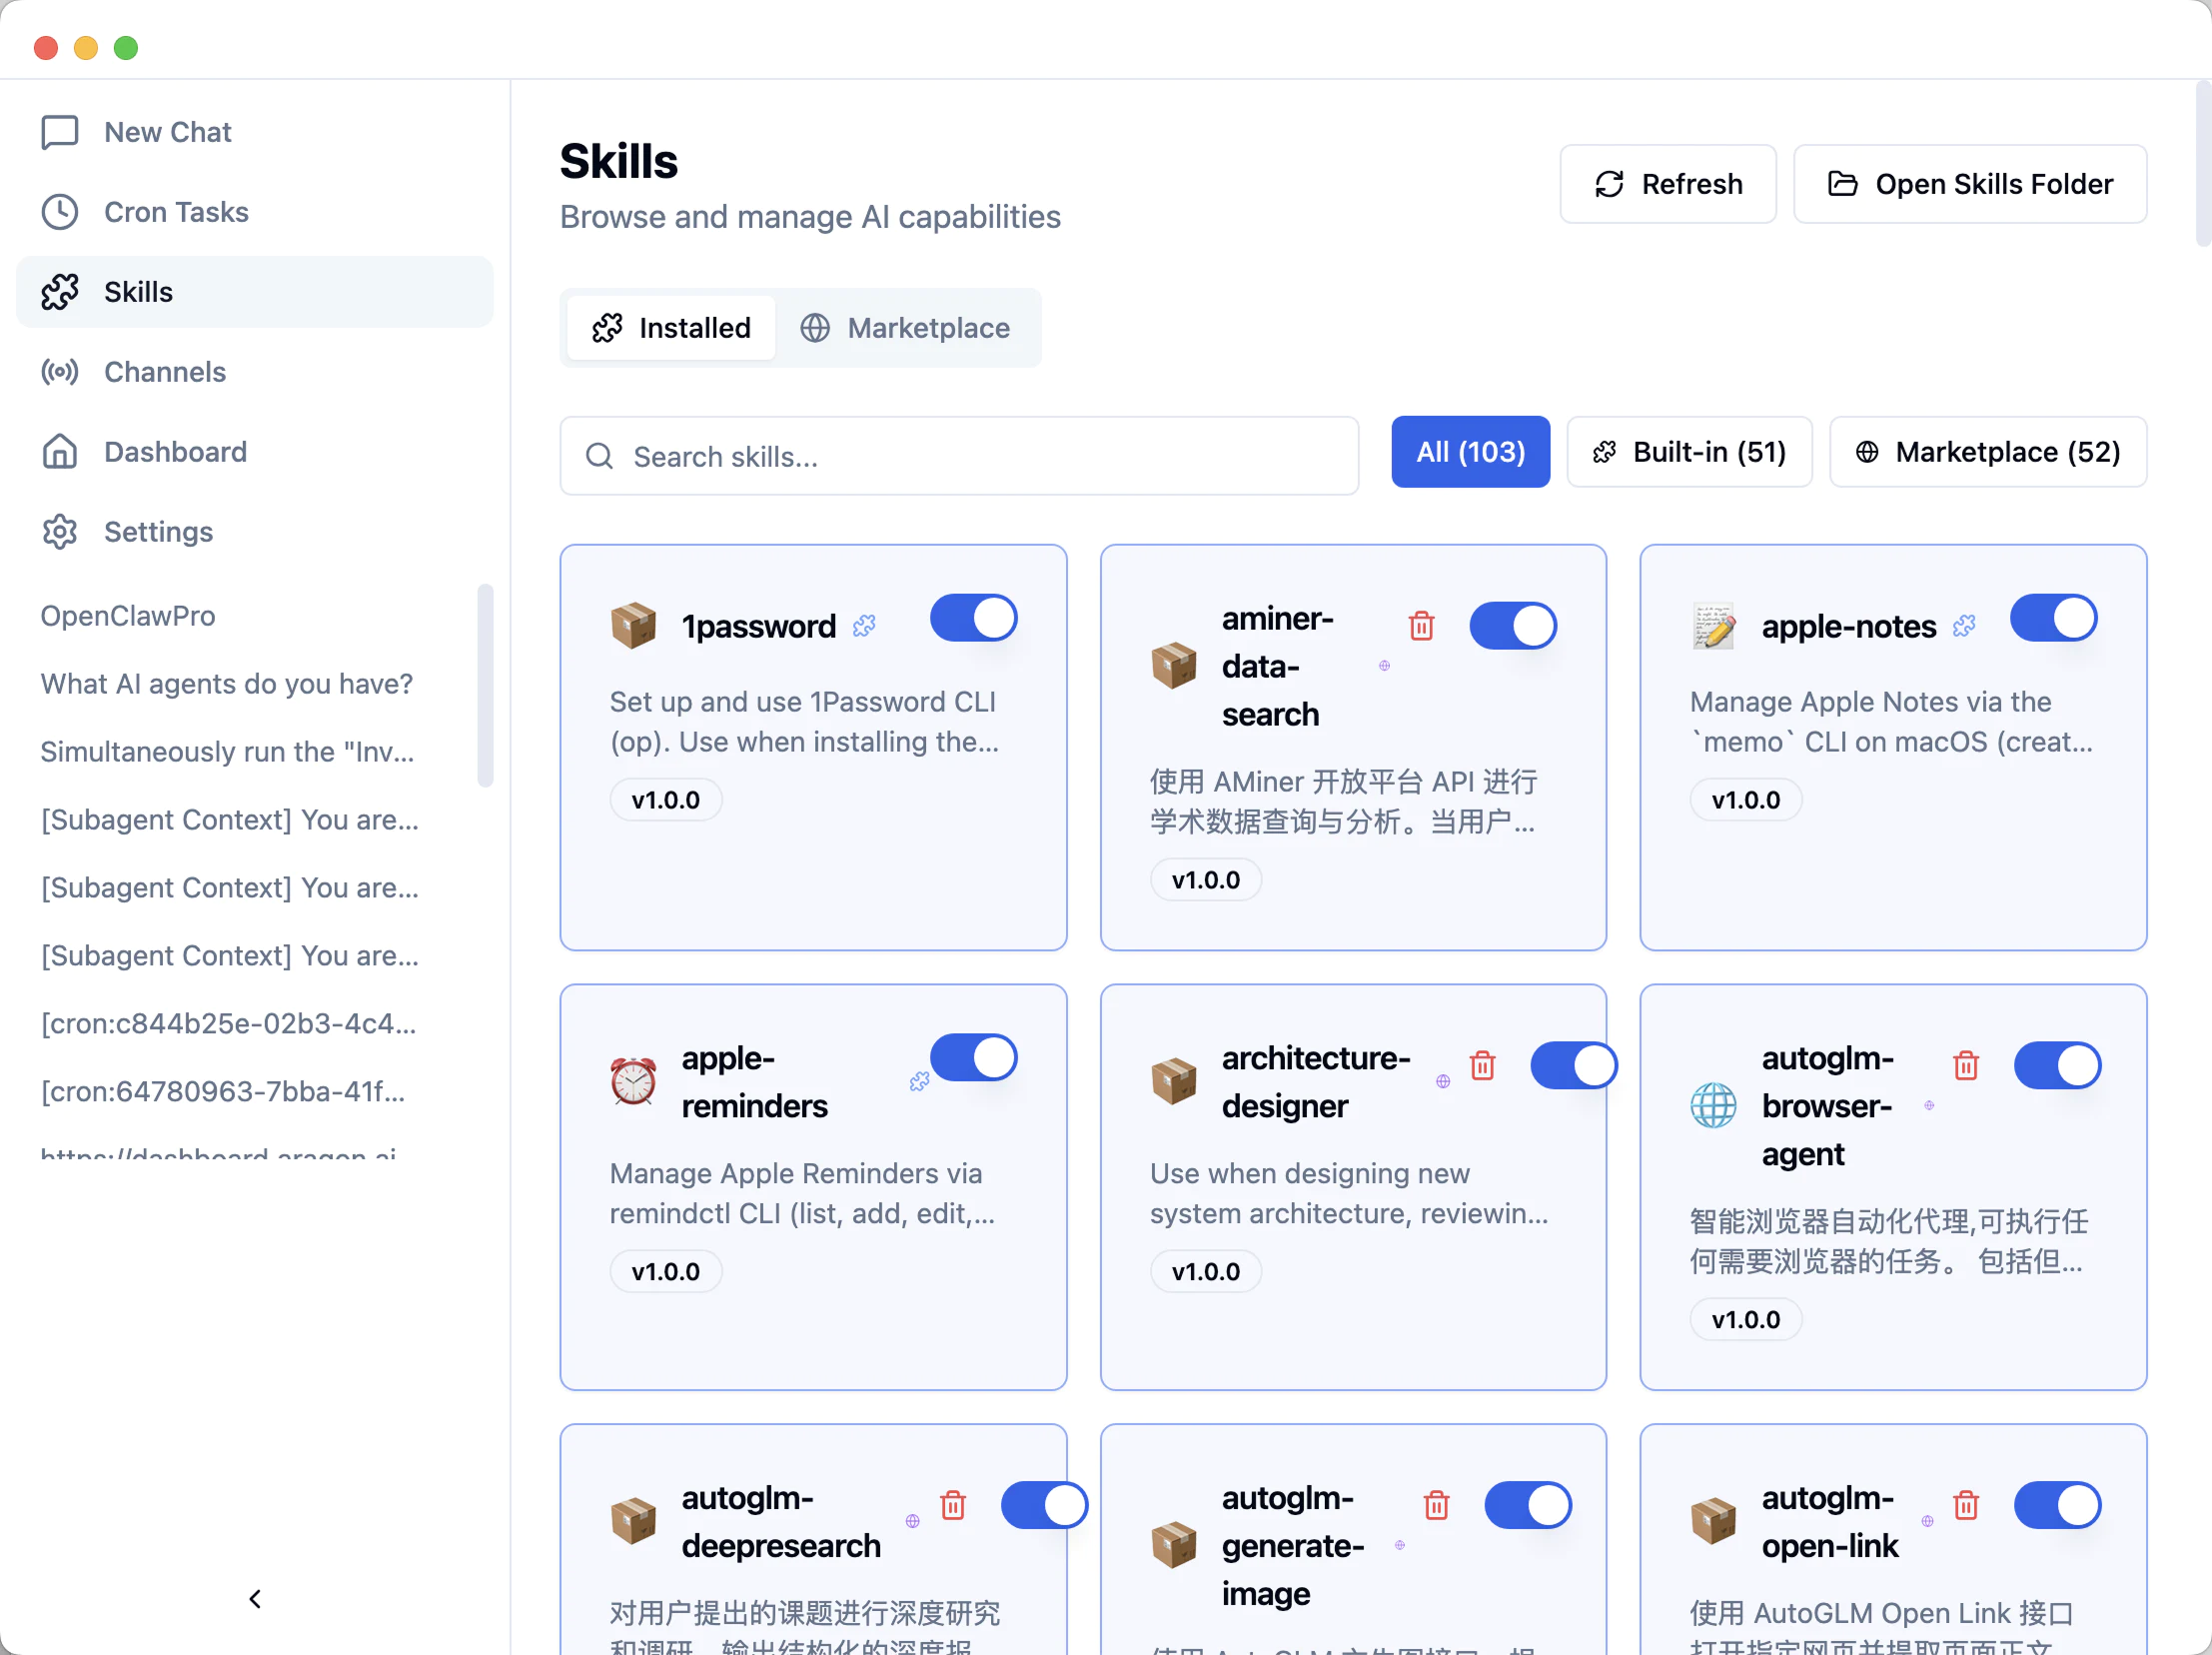Open Settings from the sidebar
Screen dimensions: 2212x1655
coord(158,531)
